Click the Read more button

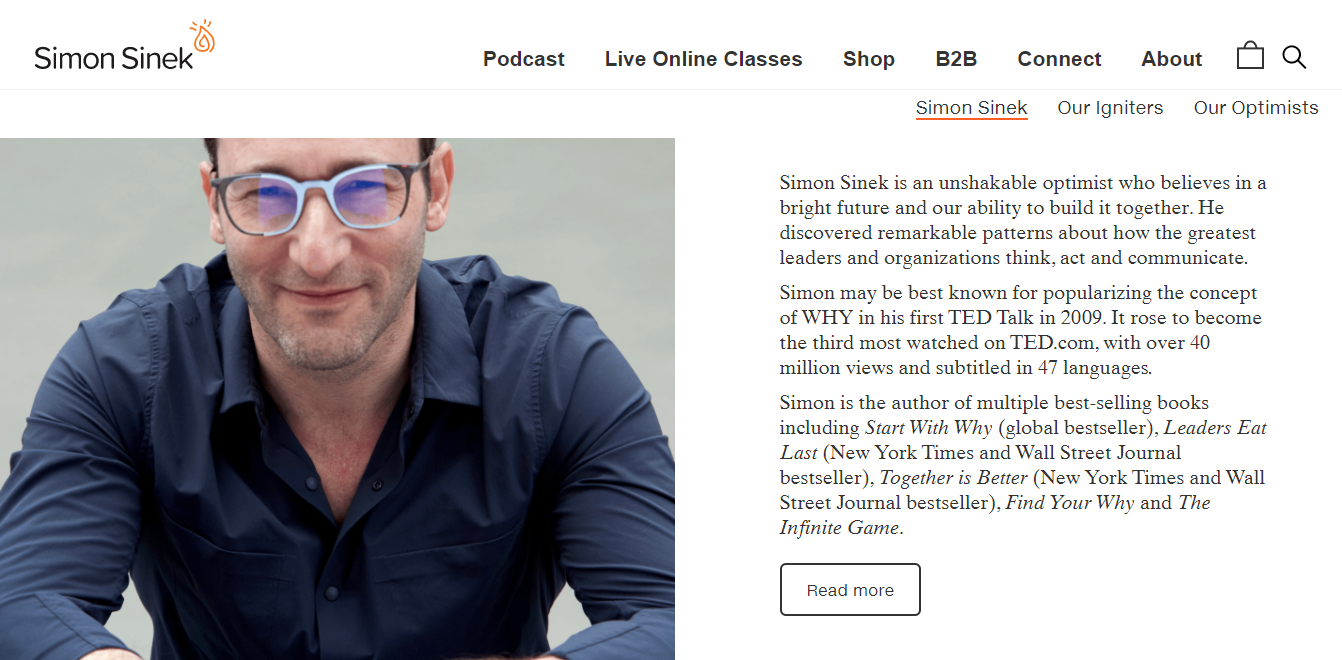click(x=850, y=590)
